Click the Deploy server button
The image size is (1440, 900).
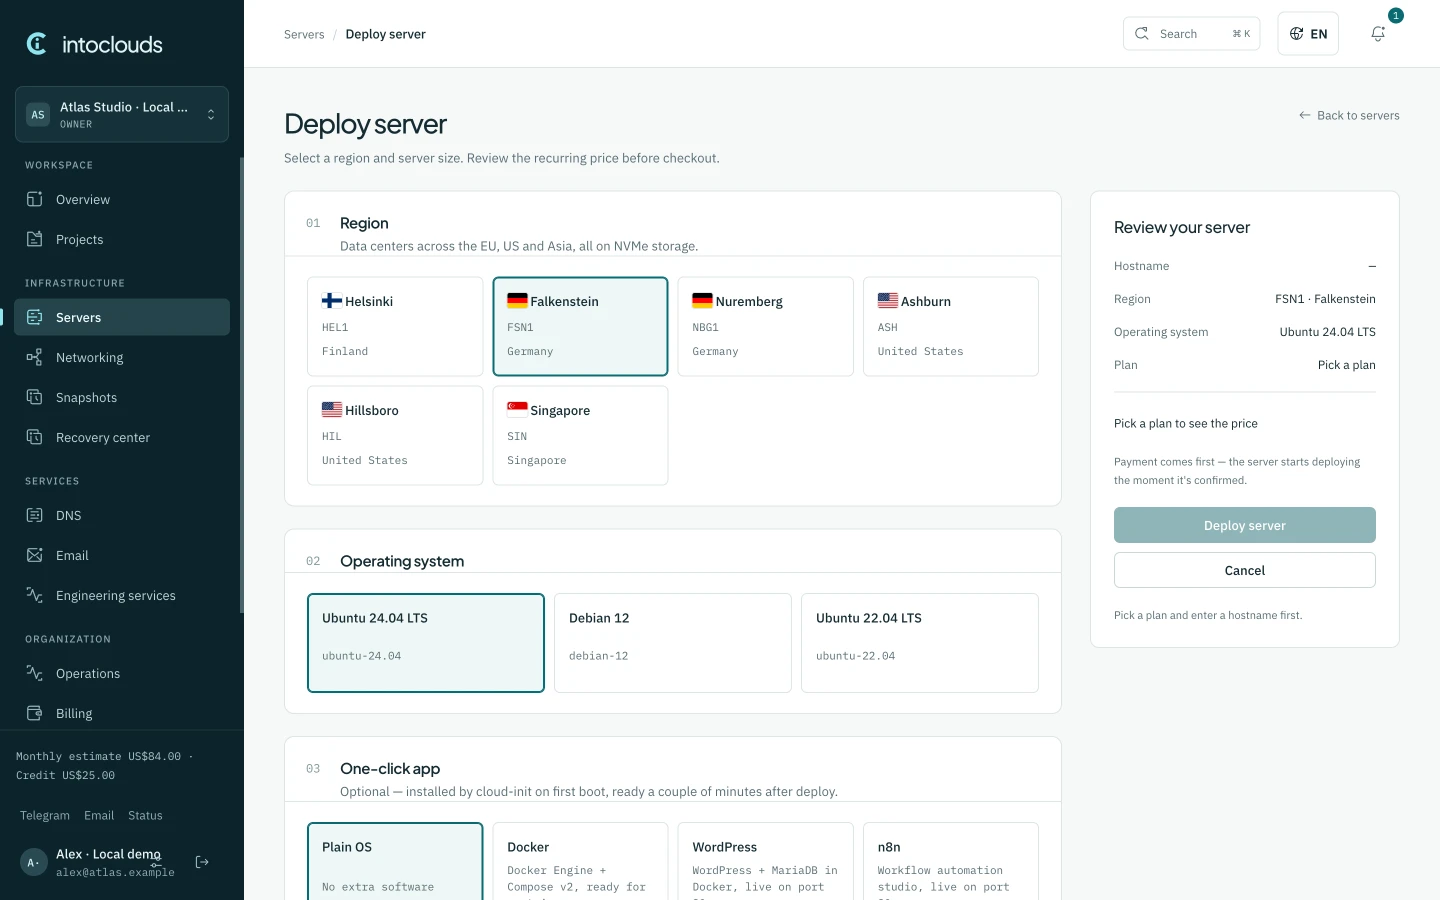pyautogui.click(x=1245, y=525)
